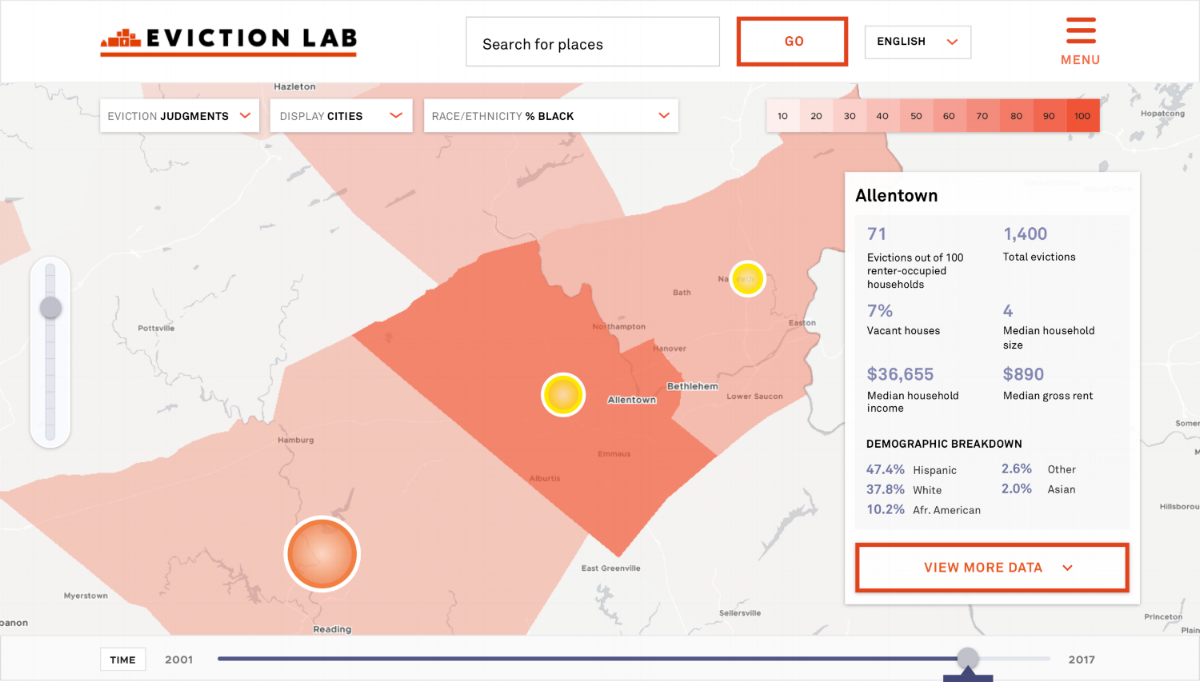Screen dimensions: 1200x682
Task: Select legend swatch 10
Action: pos(783,116)
